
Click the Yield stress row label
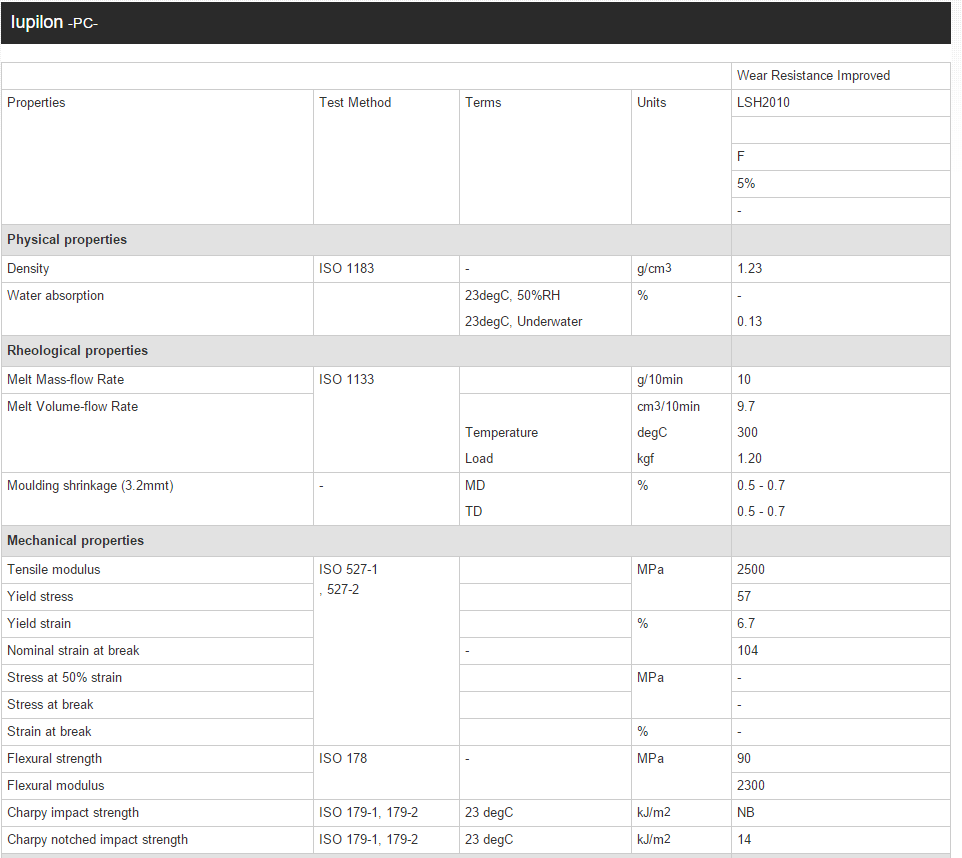coord(40,597)
